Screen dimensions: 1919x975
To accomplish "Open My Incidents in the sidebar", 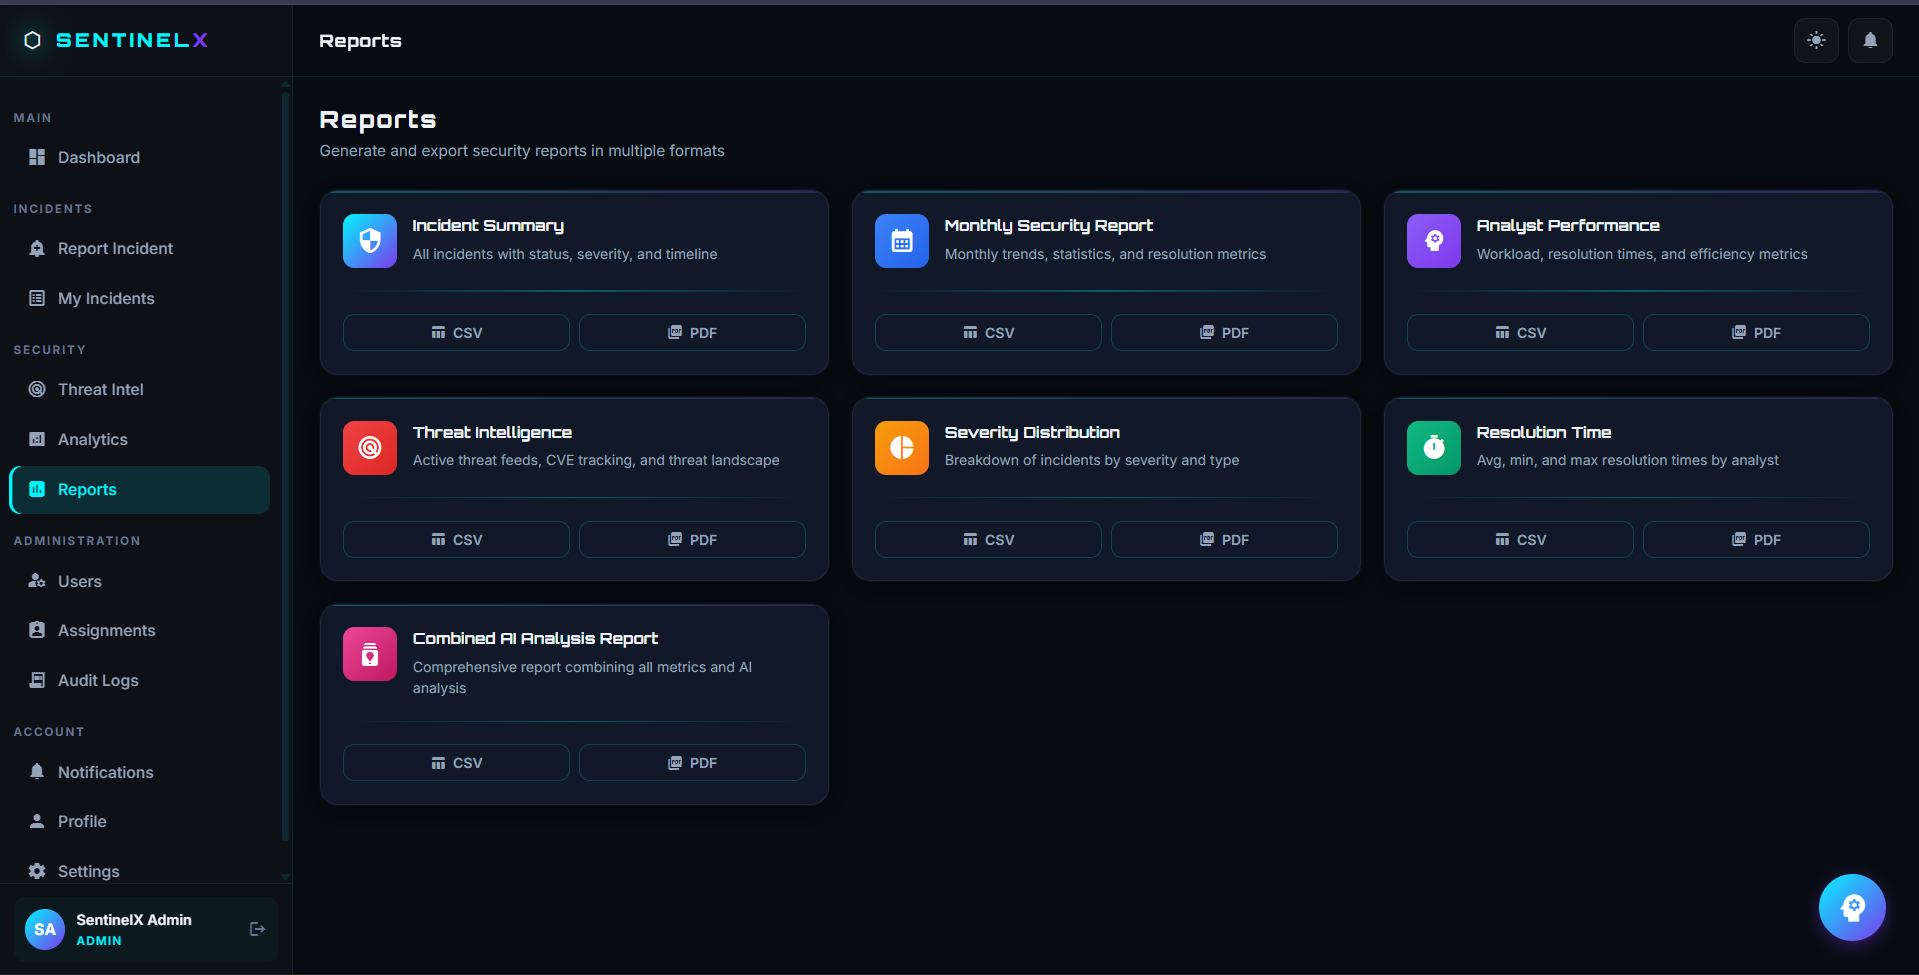I will pos(140,298).
